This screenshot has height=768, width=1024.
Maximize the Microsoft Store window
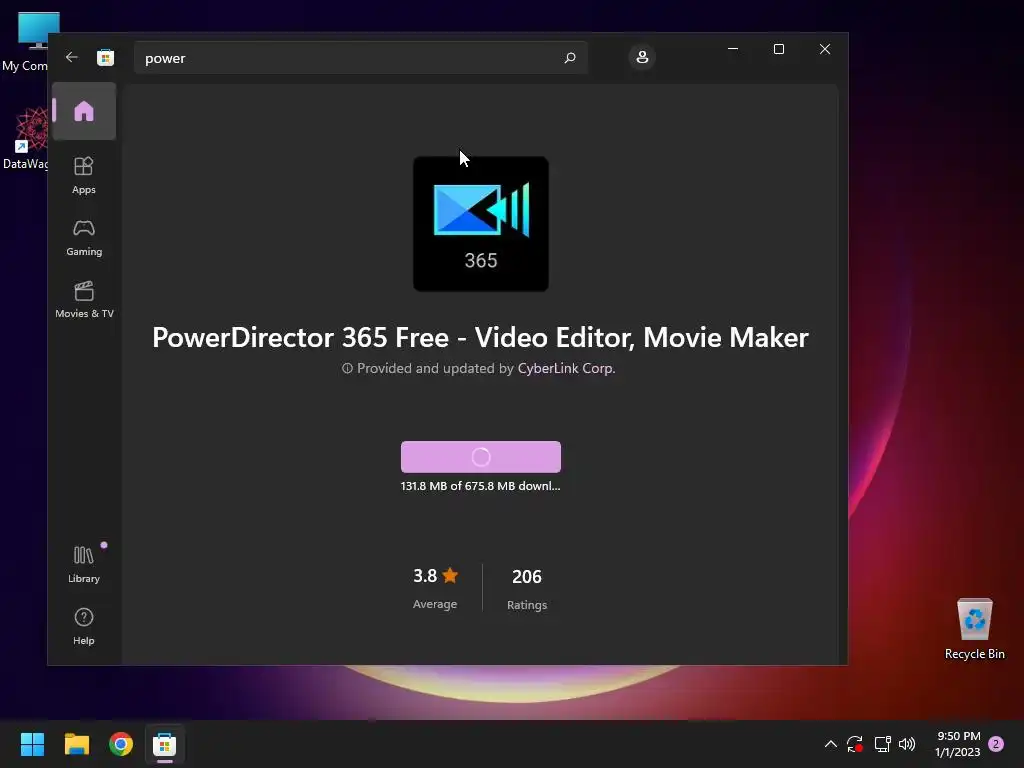pyautogui.click(x=778, y=49)
